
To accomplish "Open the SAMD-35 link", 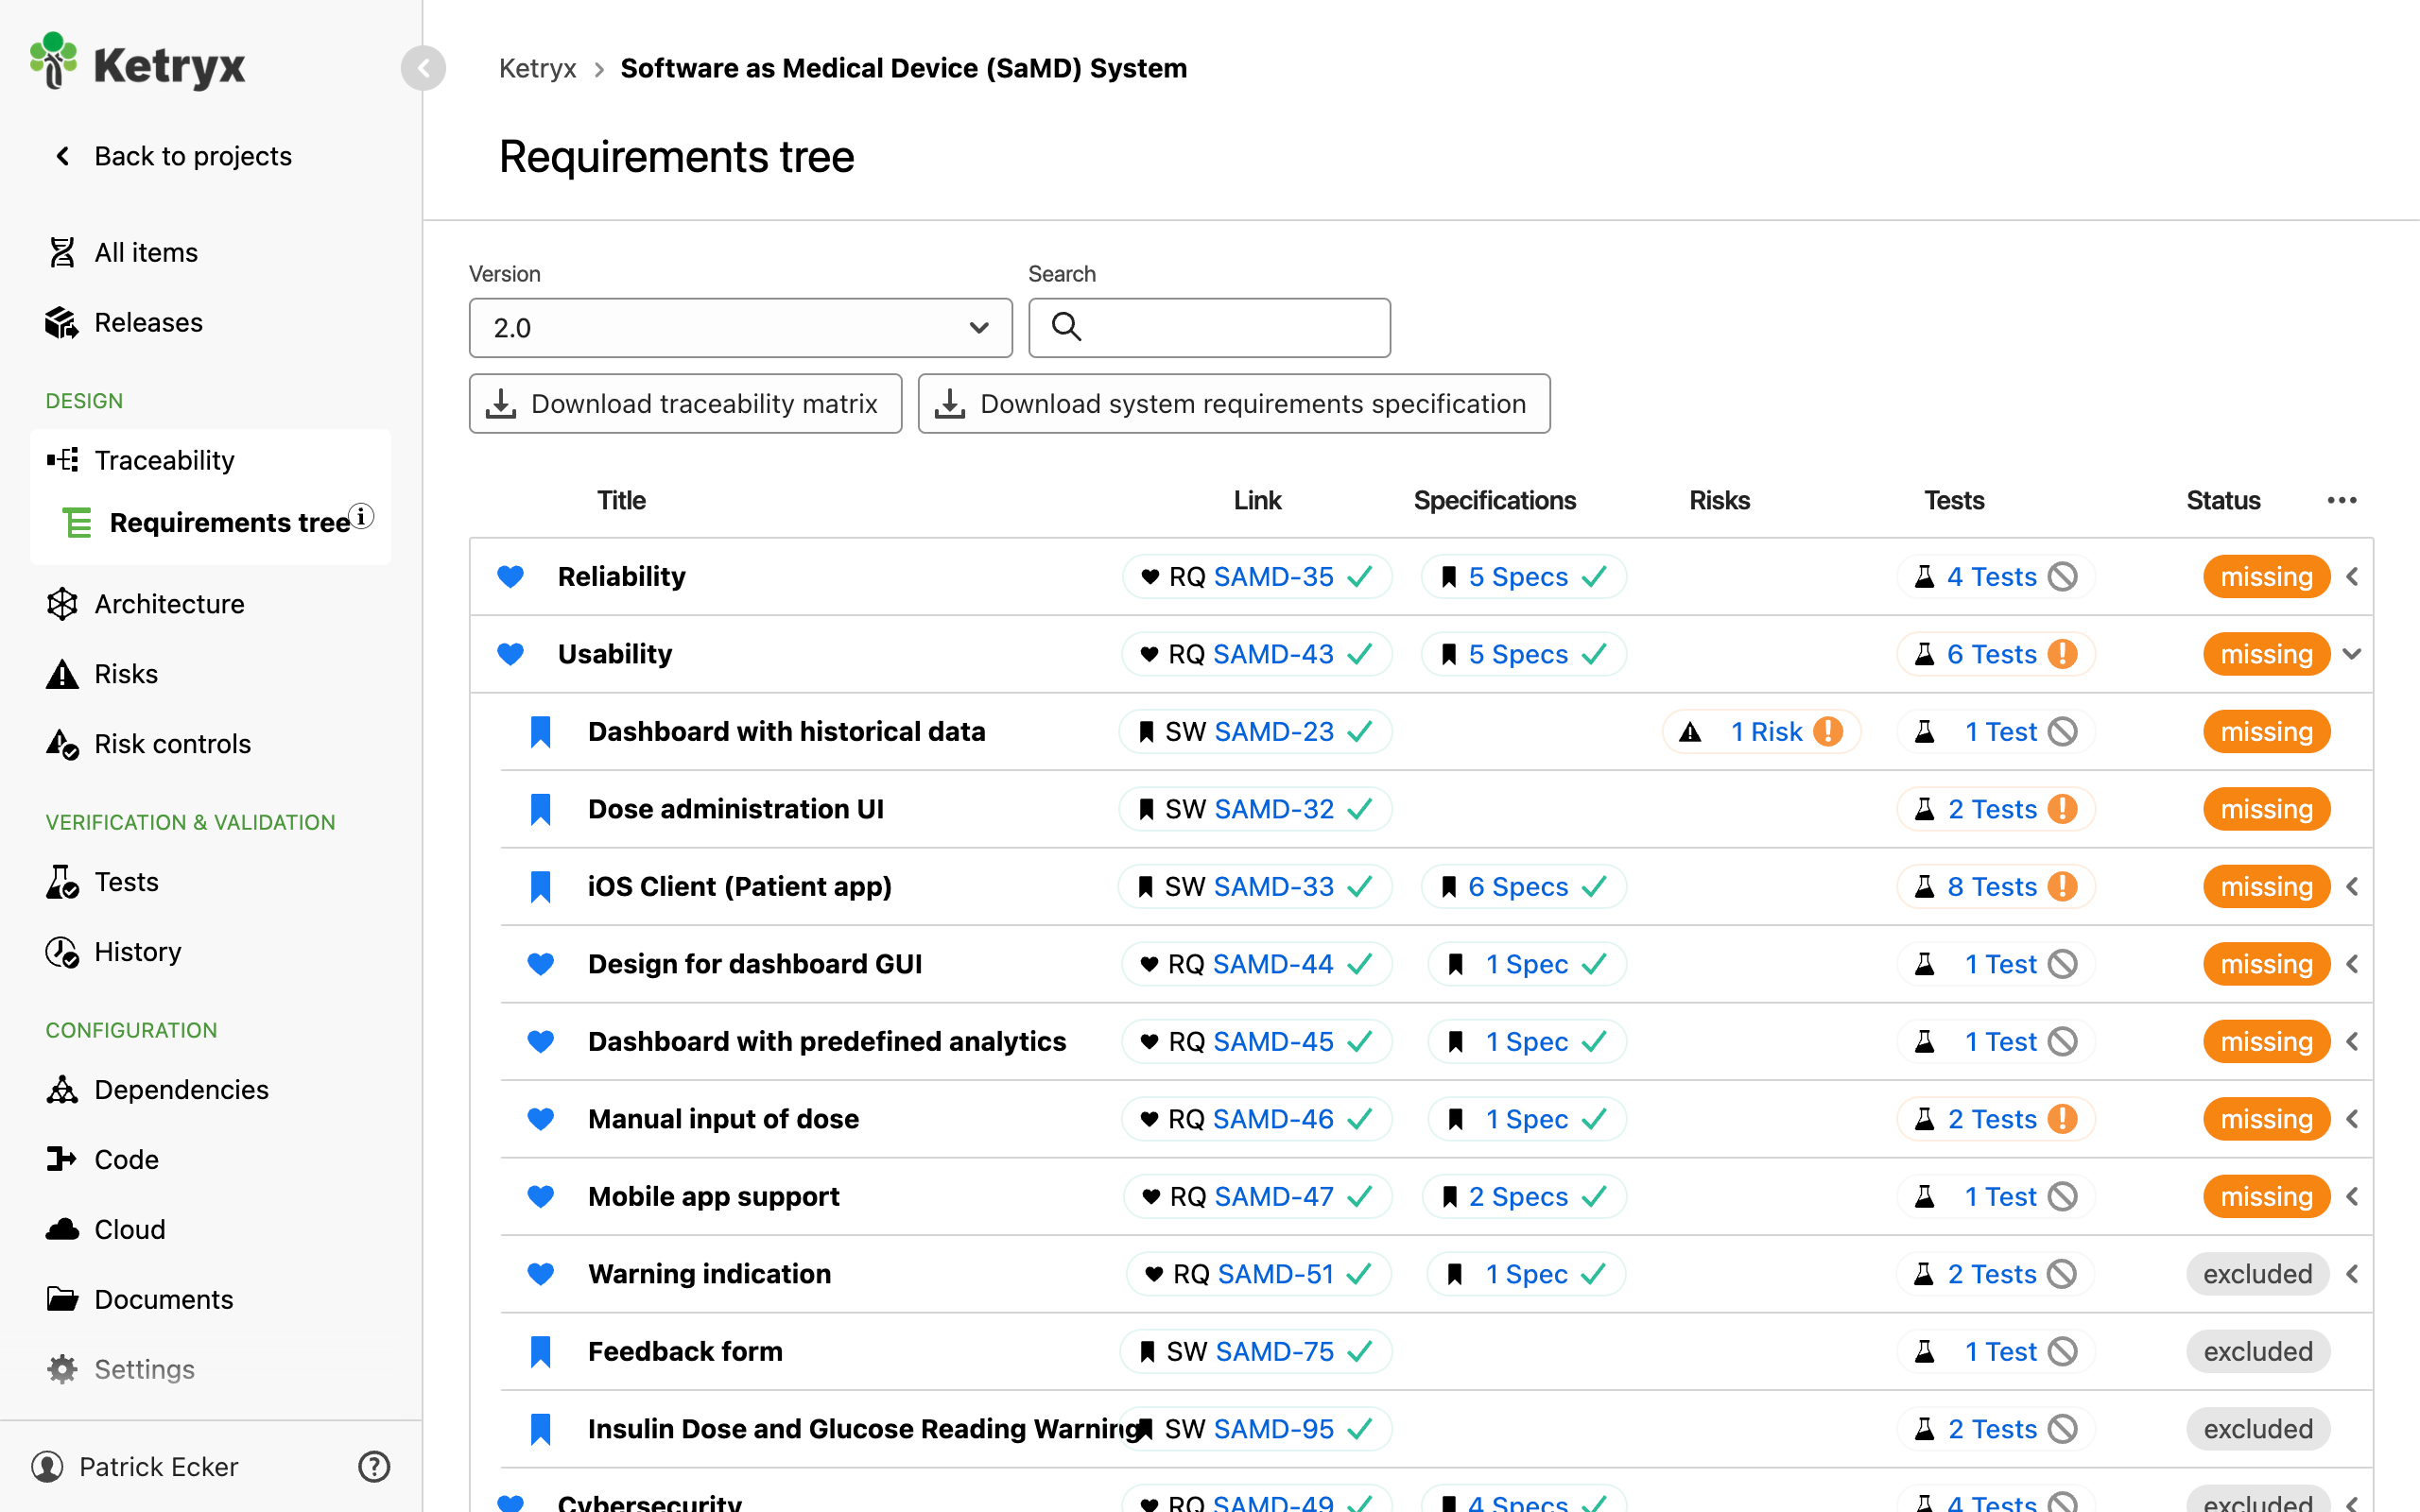I will click(1273, 577).
